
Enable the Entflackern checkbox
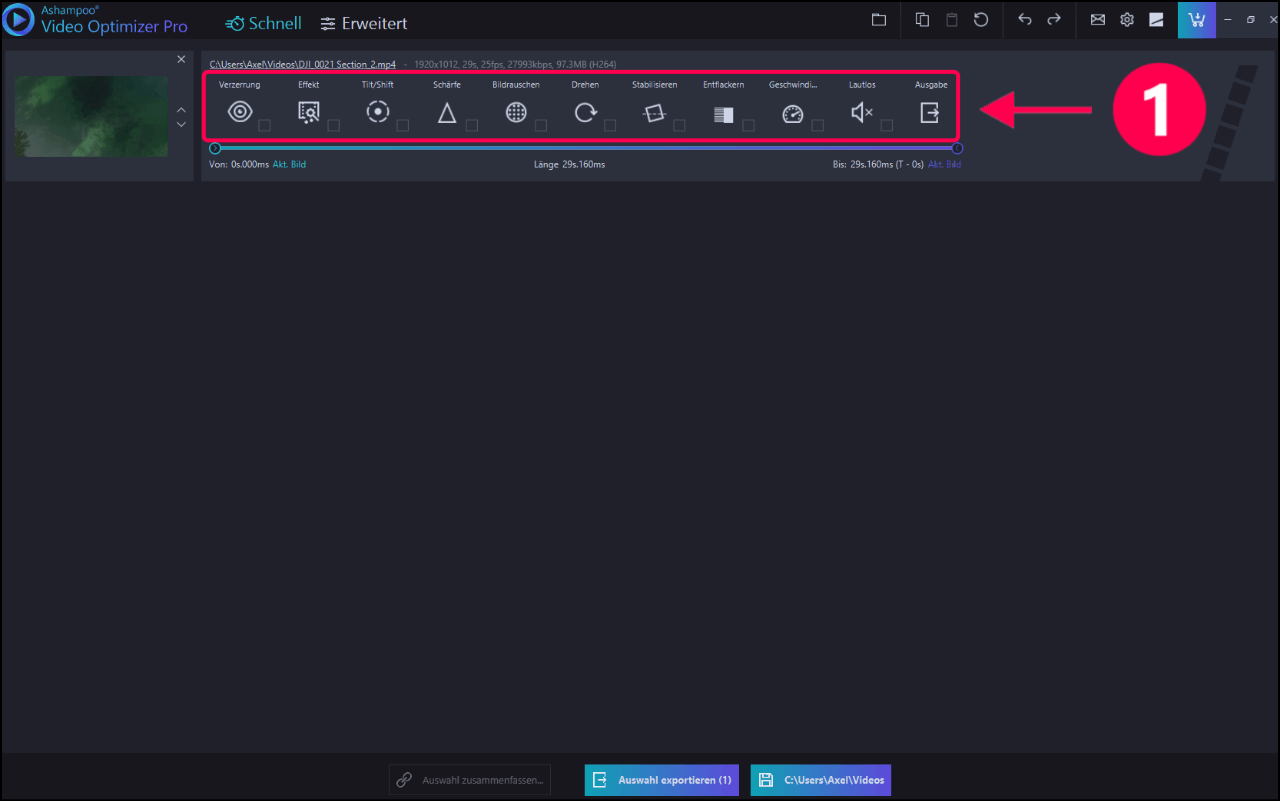pyautogui.click(x=749, y=126)
